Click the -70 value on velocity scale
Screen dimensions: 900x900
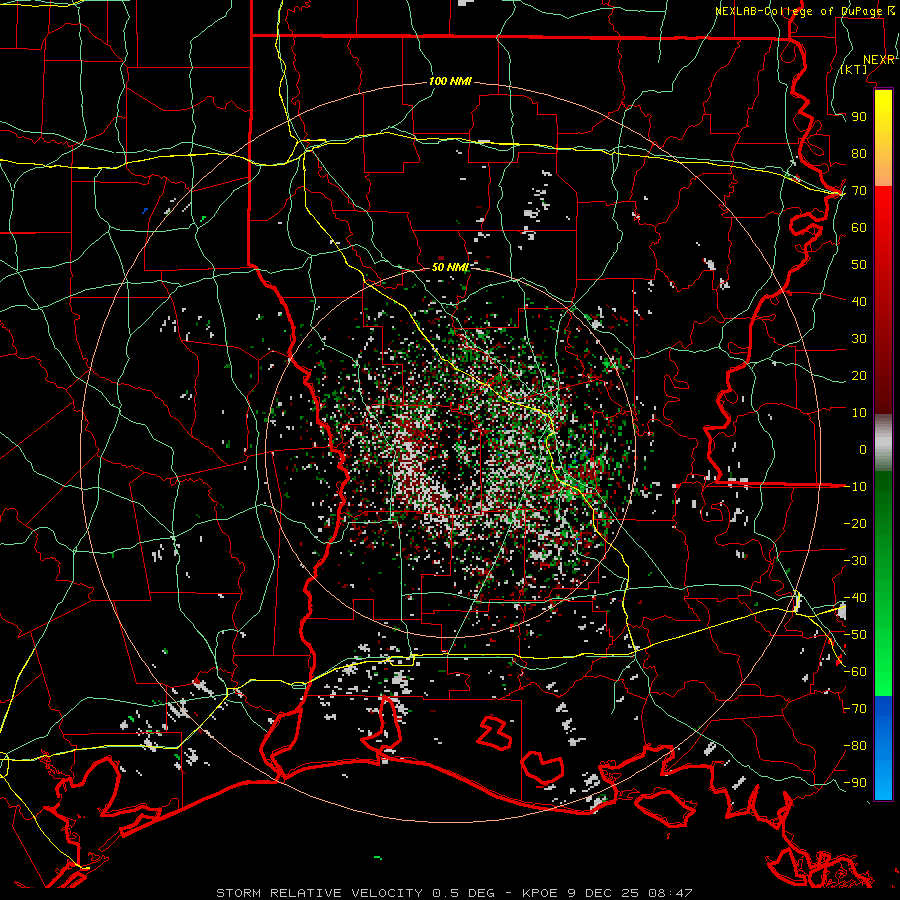coord(855,709)
